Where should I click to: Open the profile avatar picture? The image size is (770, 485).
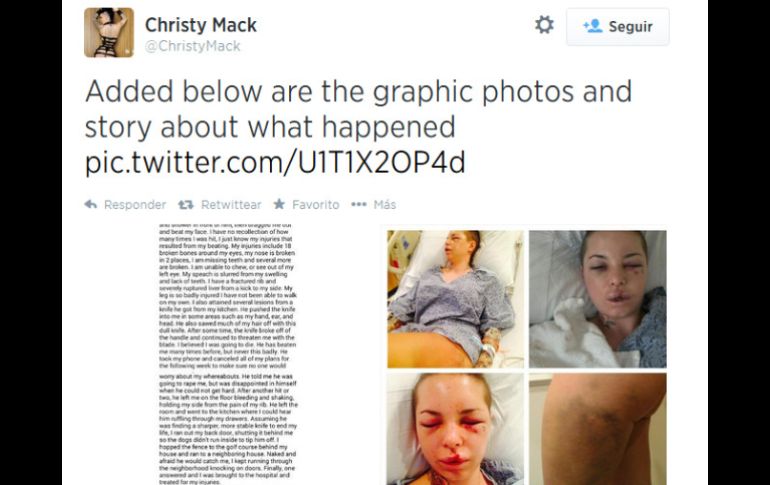(109, 32)
